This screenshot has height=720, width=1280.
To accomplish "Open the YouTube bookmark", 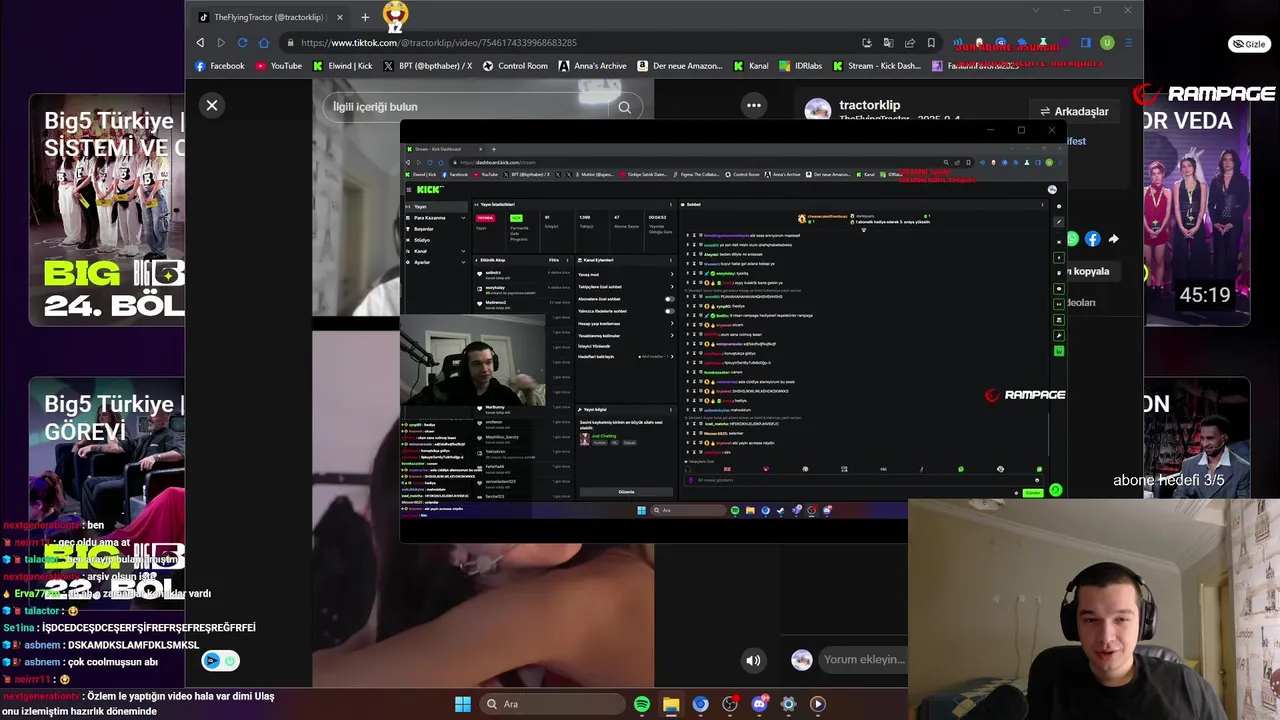I will (278, 66).
